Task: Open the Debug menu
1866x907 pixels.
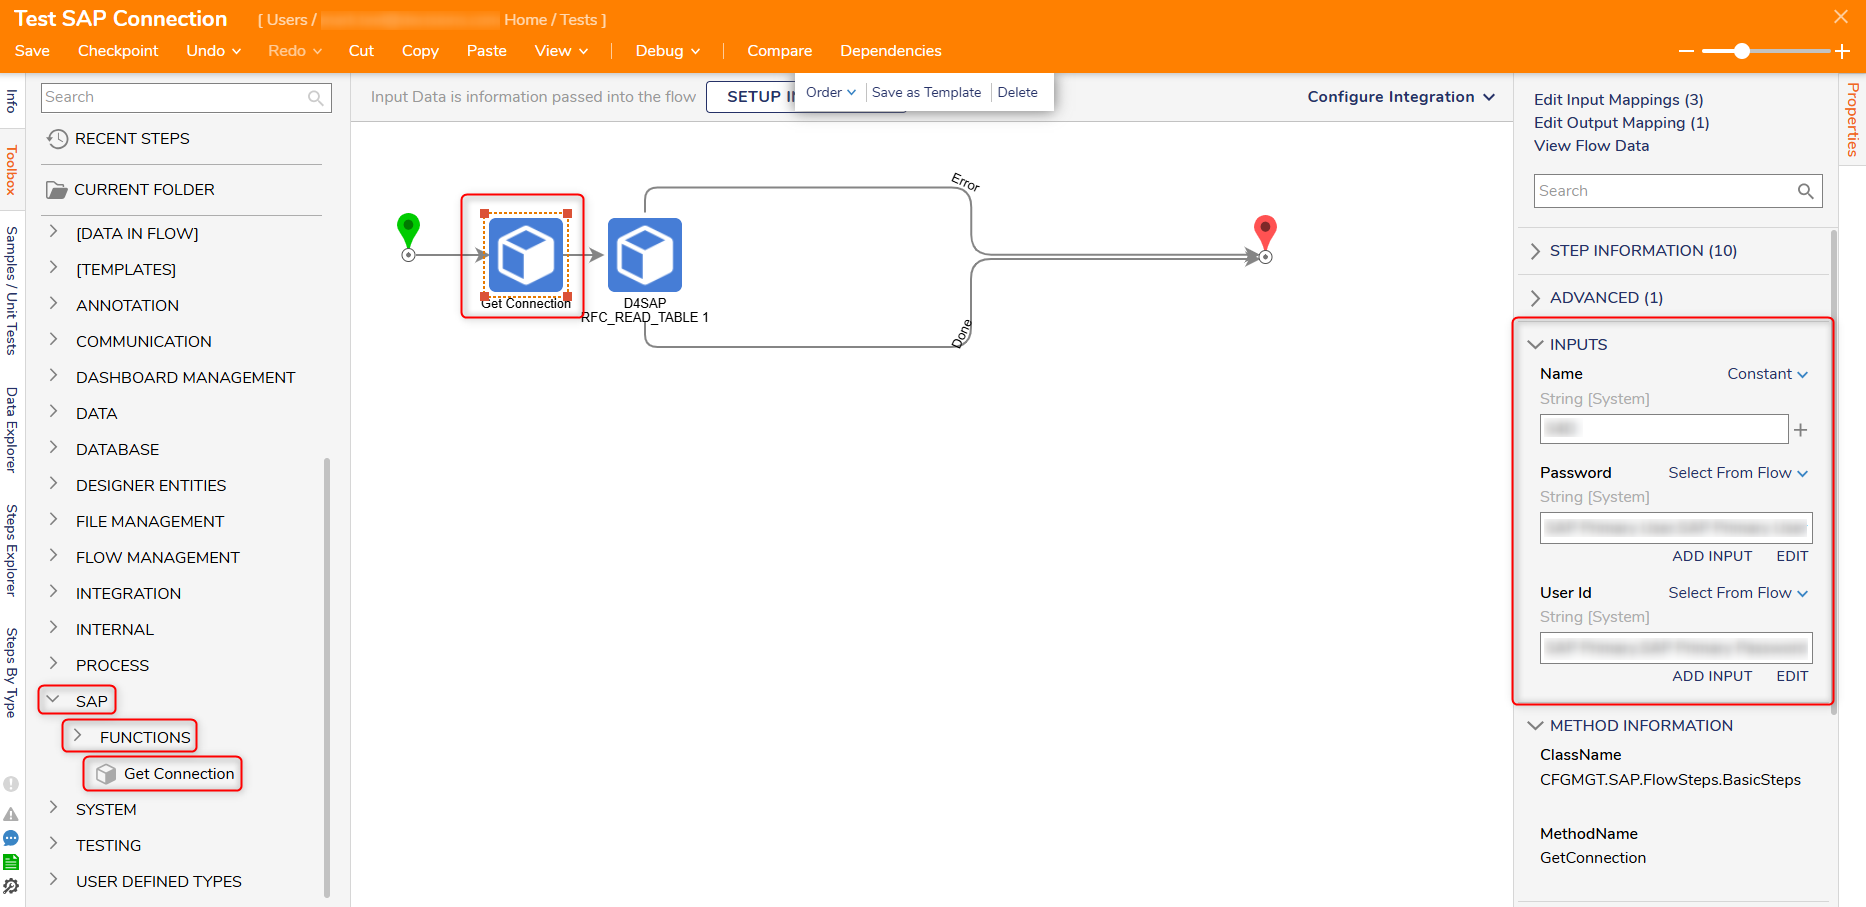Action: coord(668,51)
